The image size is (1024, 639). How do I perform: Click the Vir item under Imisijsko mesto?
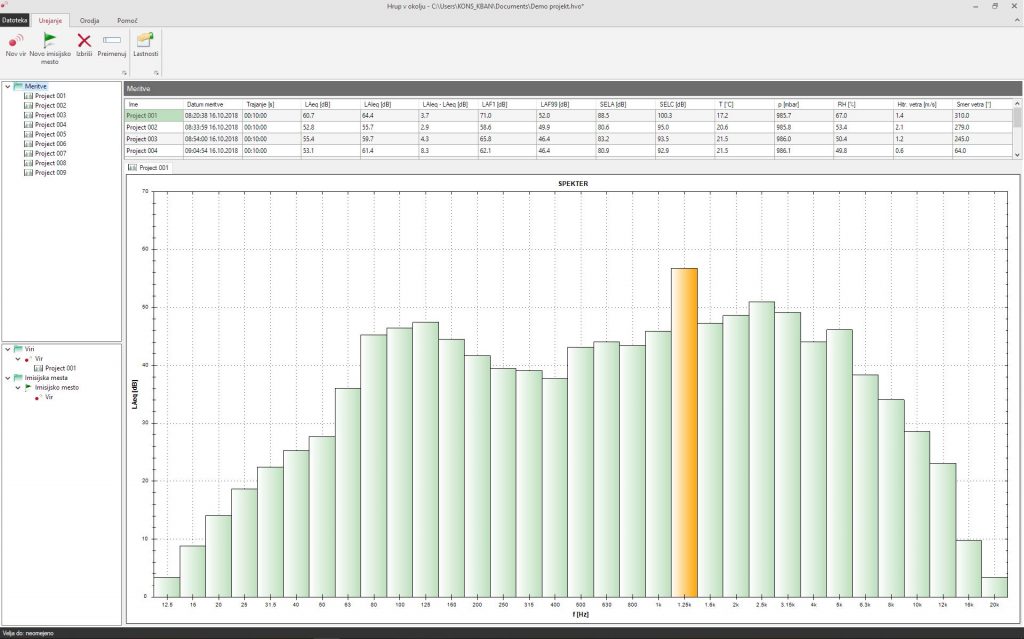pyautogui.click(x=49, y=397)
